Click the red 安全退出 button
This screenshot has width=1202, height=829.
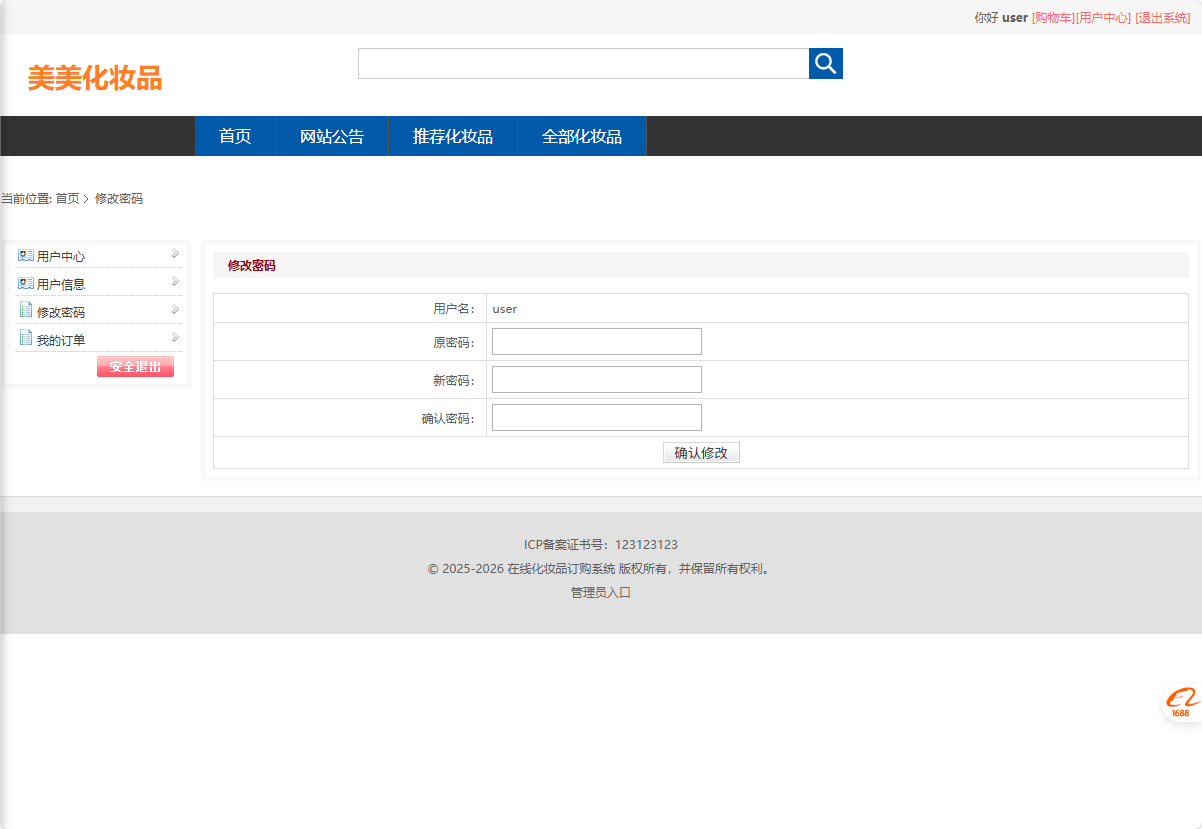[135, 366]
